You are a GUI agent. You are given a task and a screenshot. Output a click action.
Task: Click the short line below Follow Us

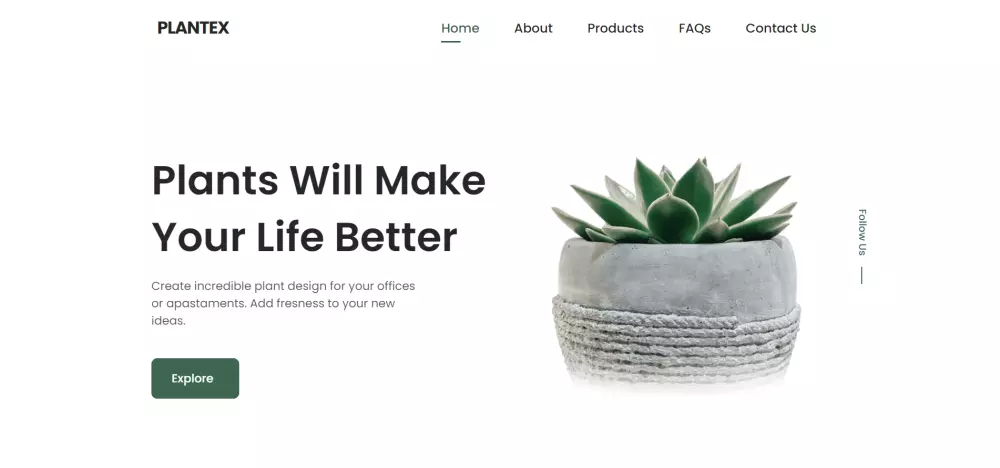click(862, 275)
